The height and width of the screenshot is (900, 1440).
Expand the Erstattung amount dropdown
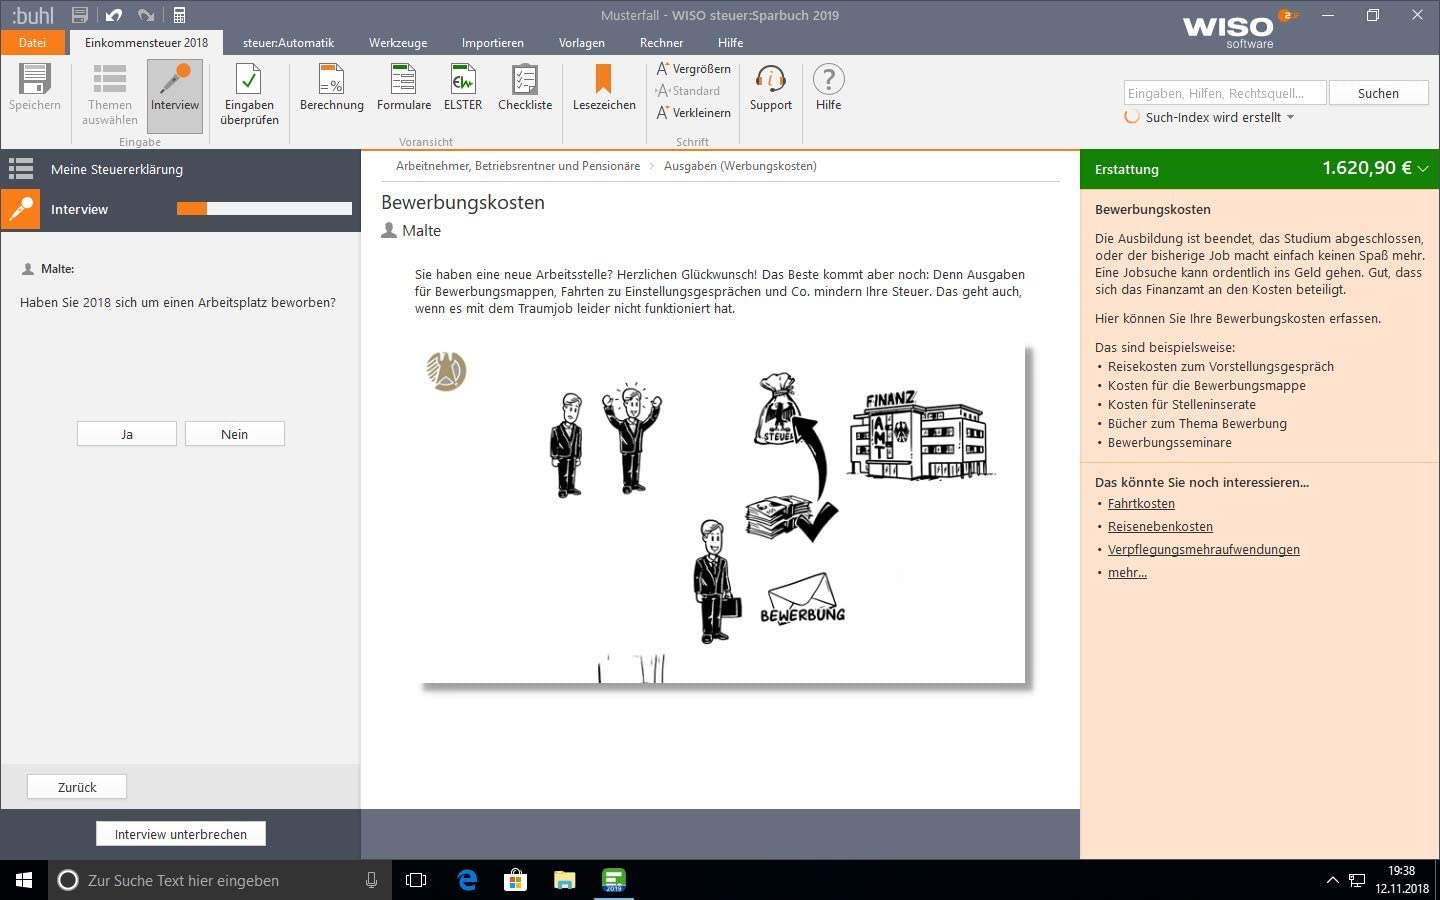point(1423,169)
